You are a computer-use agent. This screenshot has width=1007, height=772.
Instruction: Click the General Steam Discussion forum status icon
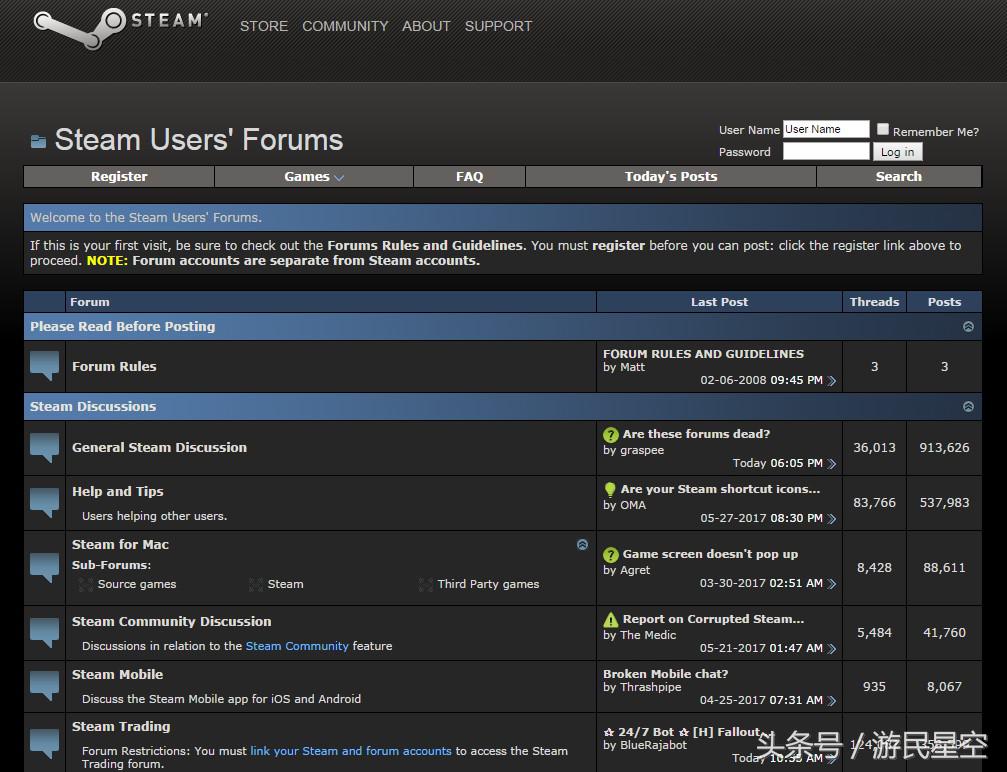[45, 447]
